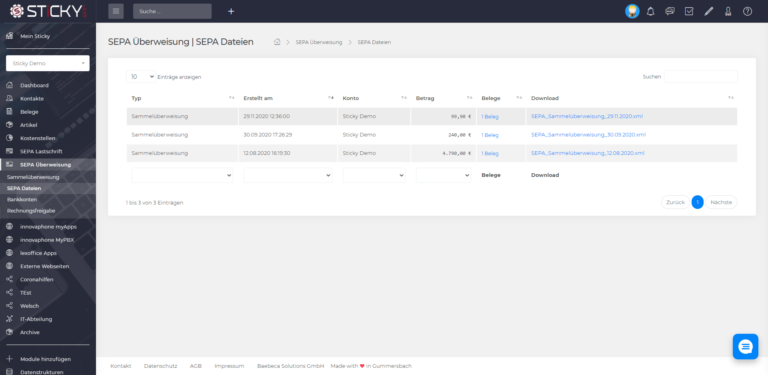Click the user profile icon in top bar

point(728,11)
